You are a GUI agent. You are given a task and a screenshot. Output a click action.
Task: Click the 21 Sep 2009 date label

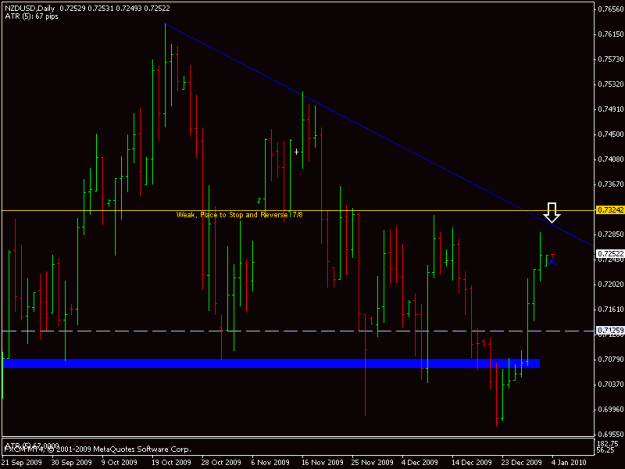tap(22, 462)
